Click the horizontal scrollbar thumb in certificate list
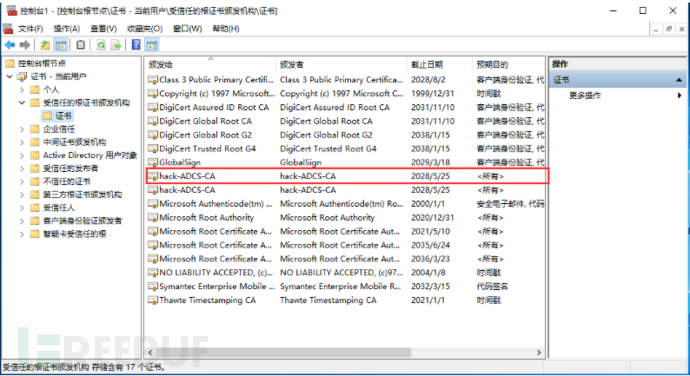 click(x=283, y=352)
